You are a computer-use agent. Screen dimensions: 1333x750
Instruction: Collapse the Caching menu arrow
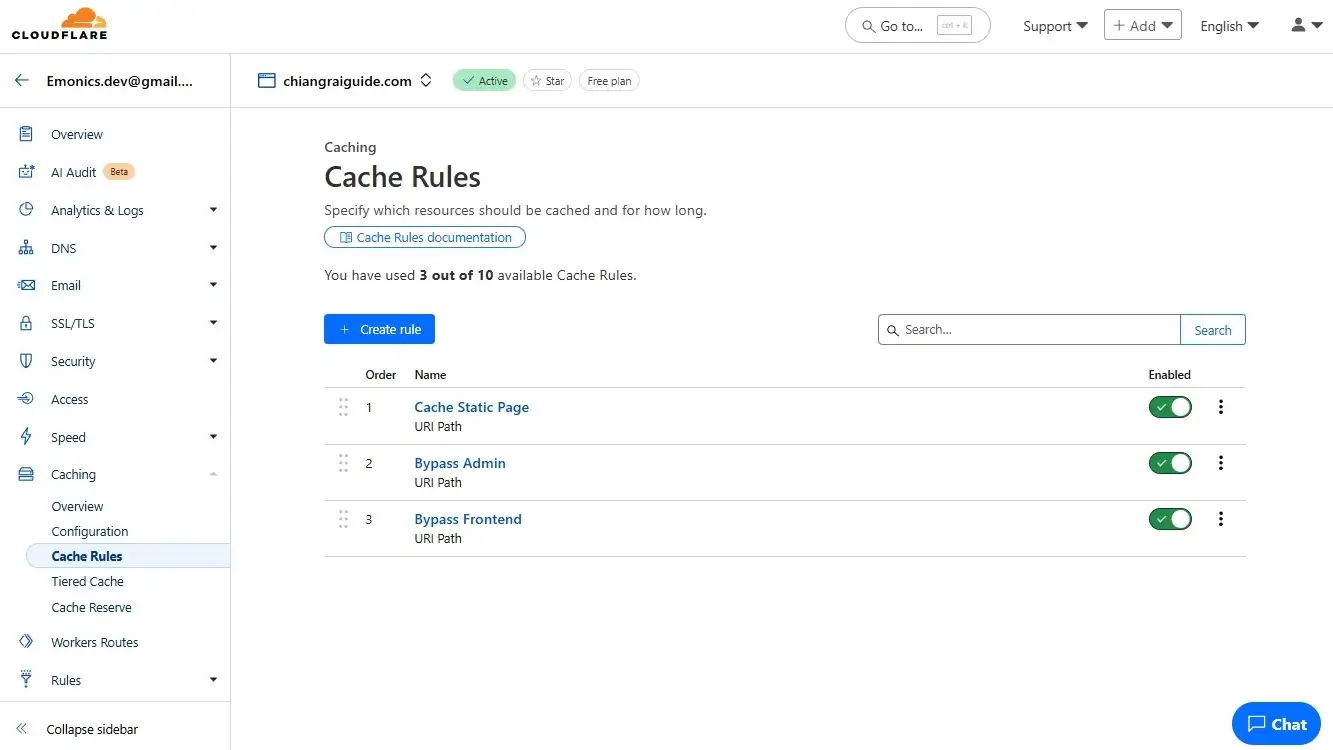click(213, 474)
